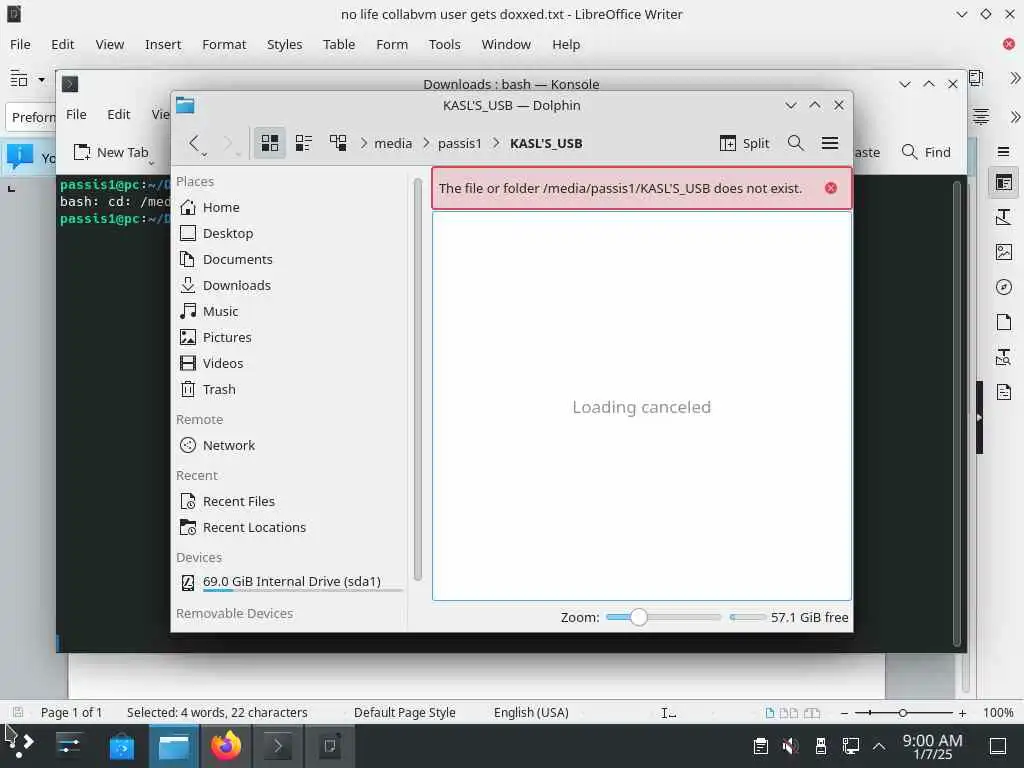Open the Format menu in LibreOffice Writer

(x=224, y=44)
